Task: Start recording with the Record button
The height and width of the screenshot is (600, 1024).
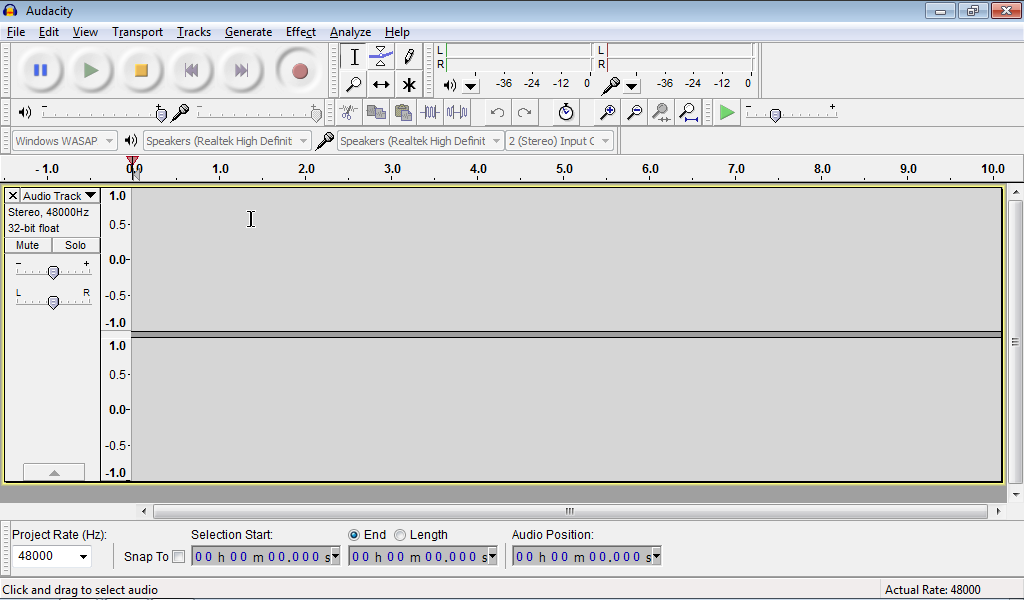Action: pos(300,71)
